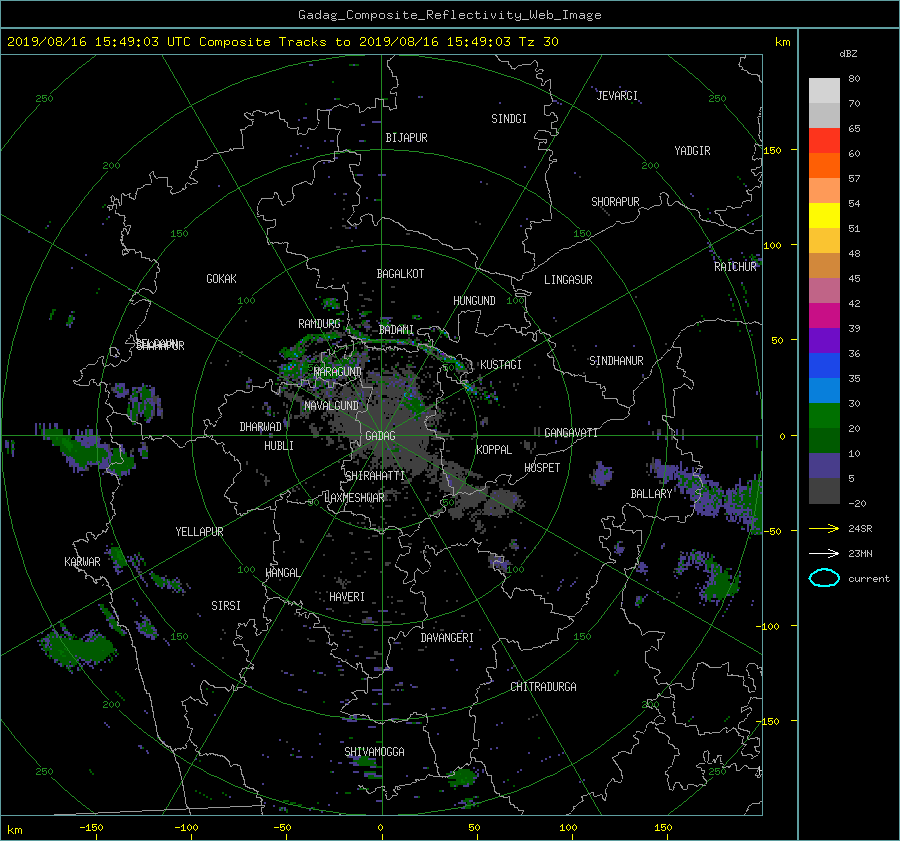
Task: Click the BAGALKOT city label
Action: (400, 274)
